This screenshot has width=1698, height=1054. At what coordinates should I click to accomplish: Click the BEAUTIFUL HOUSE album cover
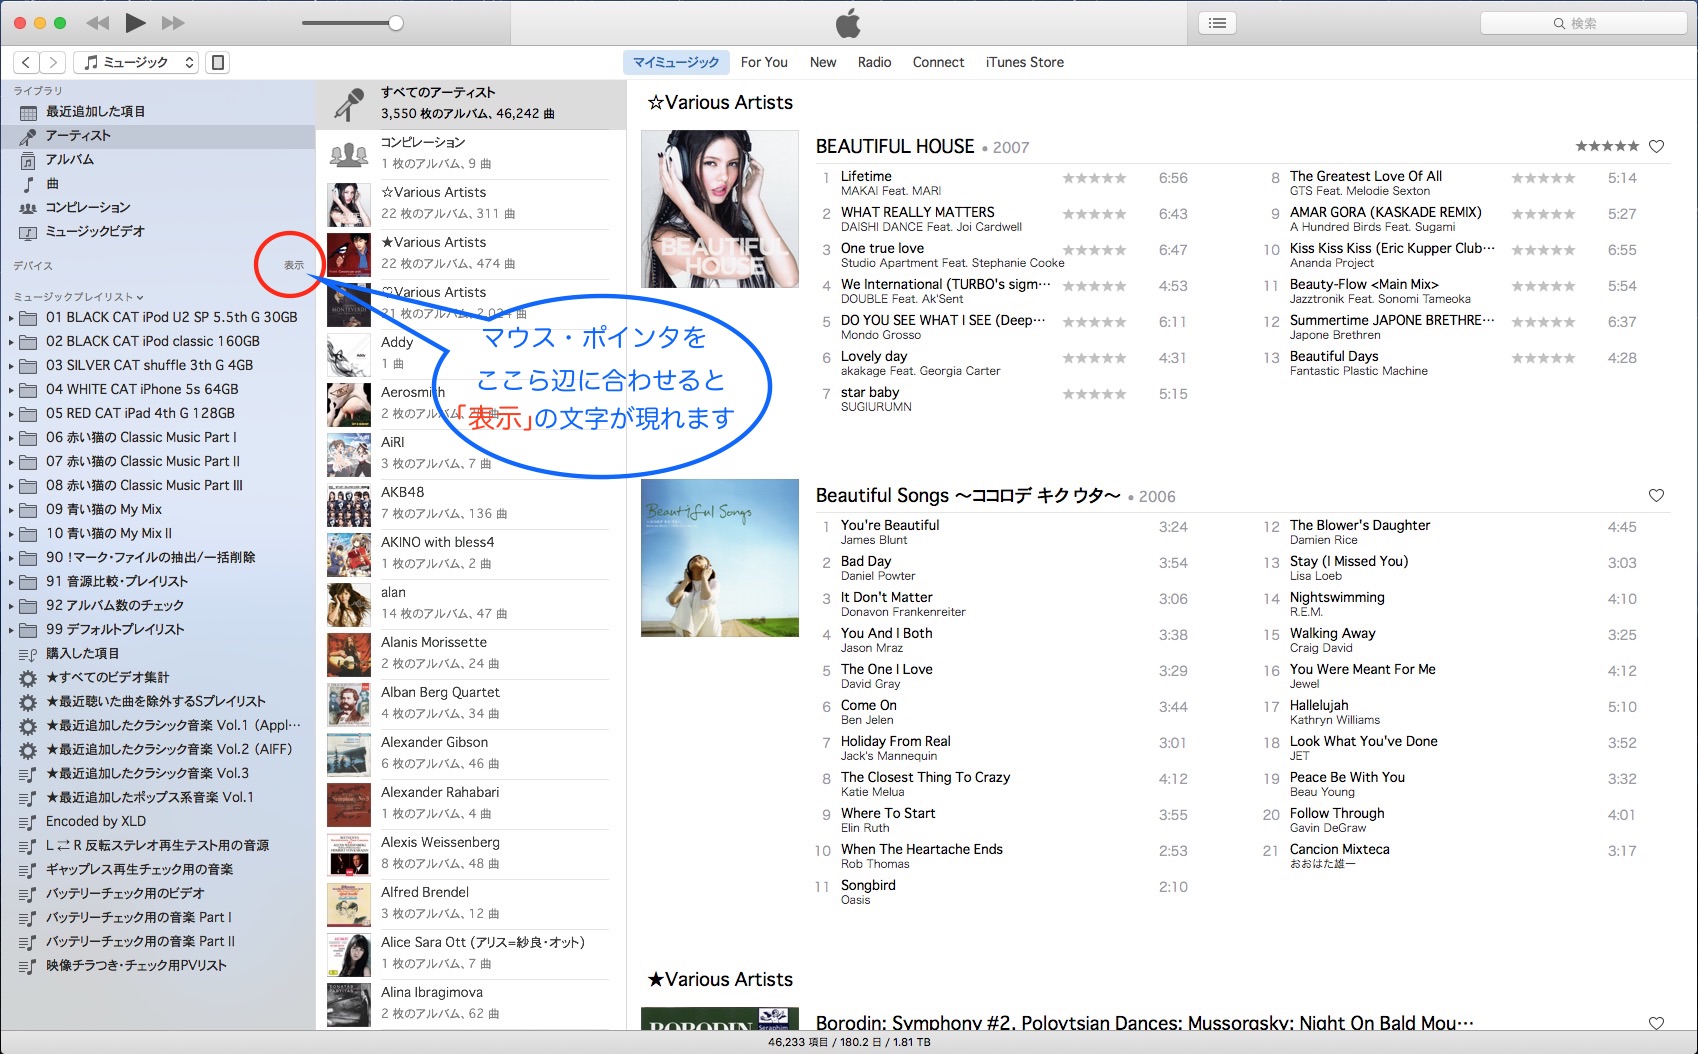[720, 209]
